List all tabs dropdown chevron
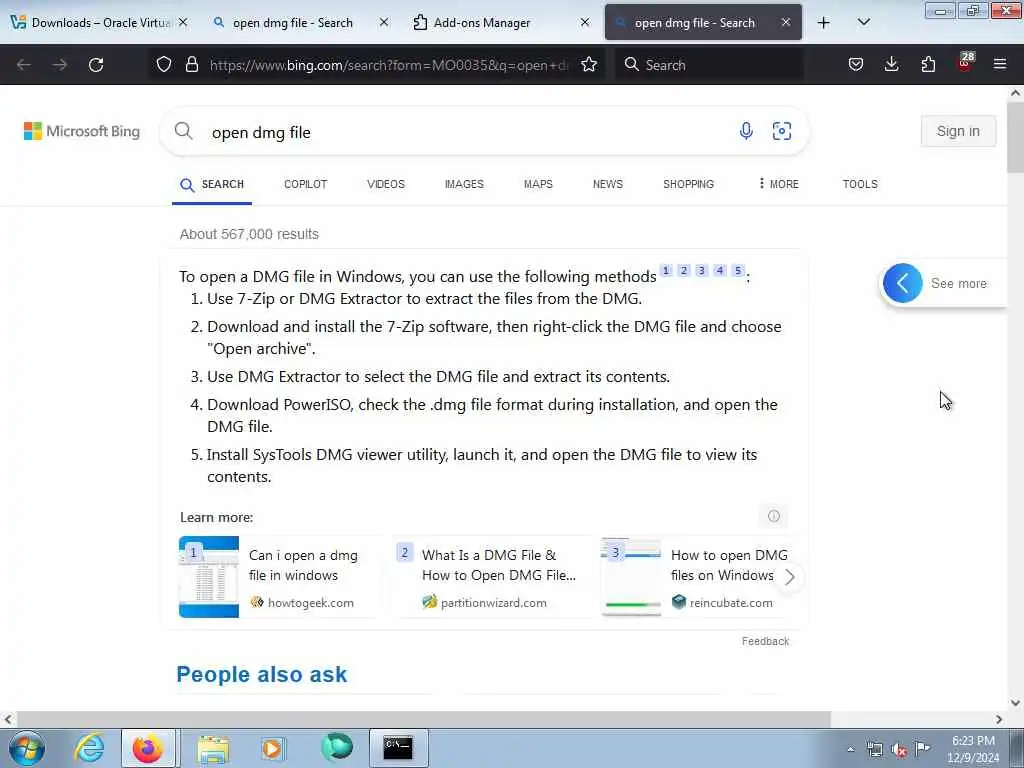 863,22
